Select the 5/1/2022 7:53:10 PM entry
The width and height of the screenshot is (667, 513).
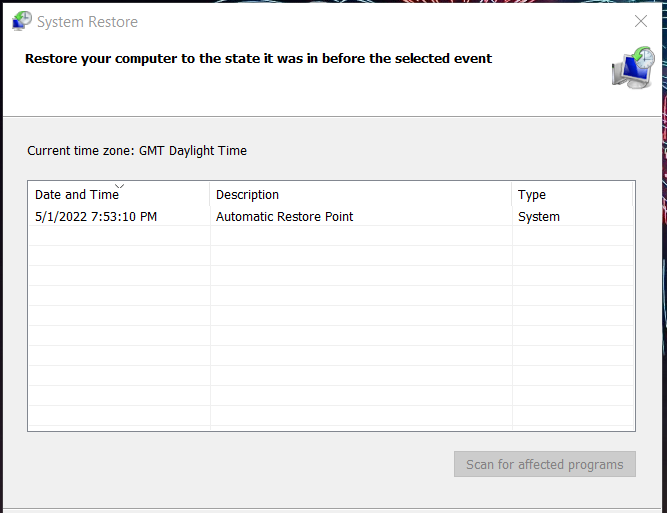click(96, 216)
